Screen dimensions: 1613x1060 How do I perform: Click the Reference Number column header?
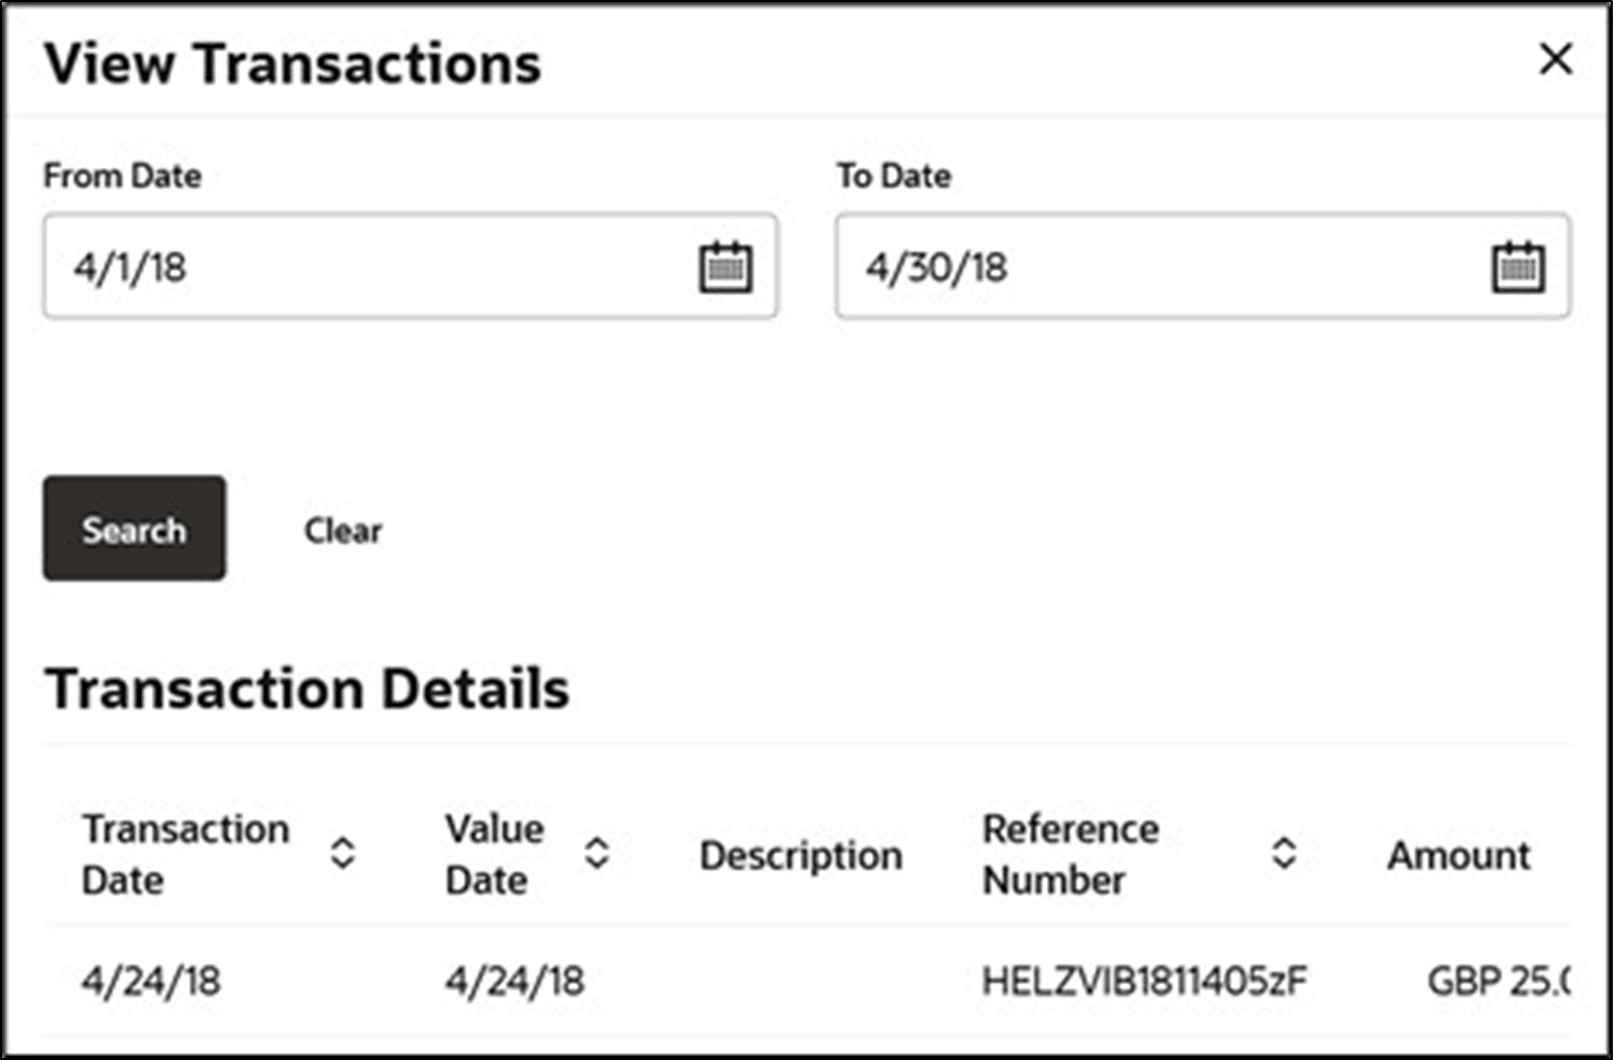pos(1071,855)
